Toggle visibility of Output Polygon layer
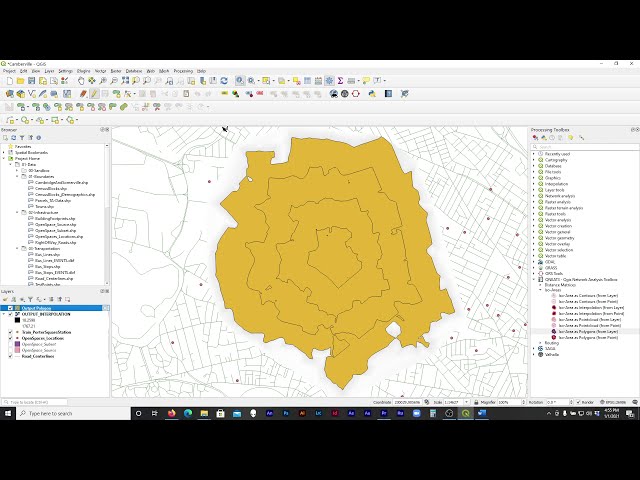Screen dimensions: 640x480 coord(10,308)
